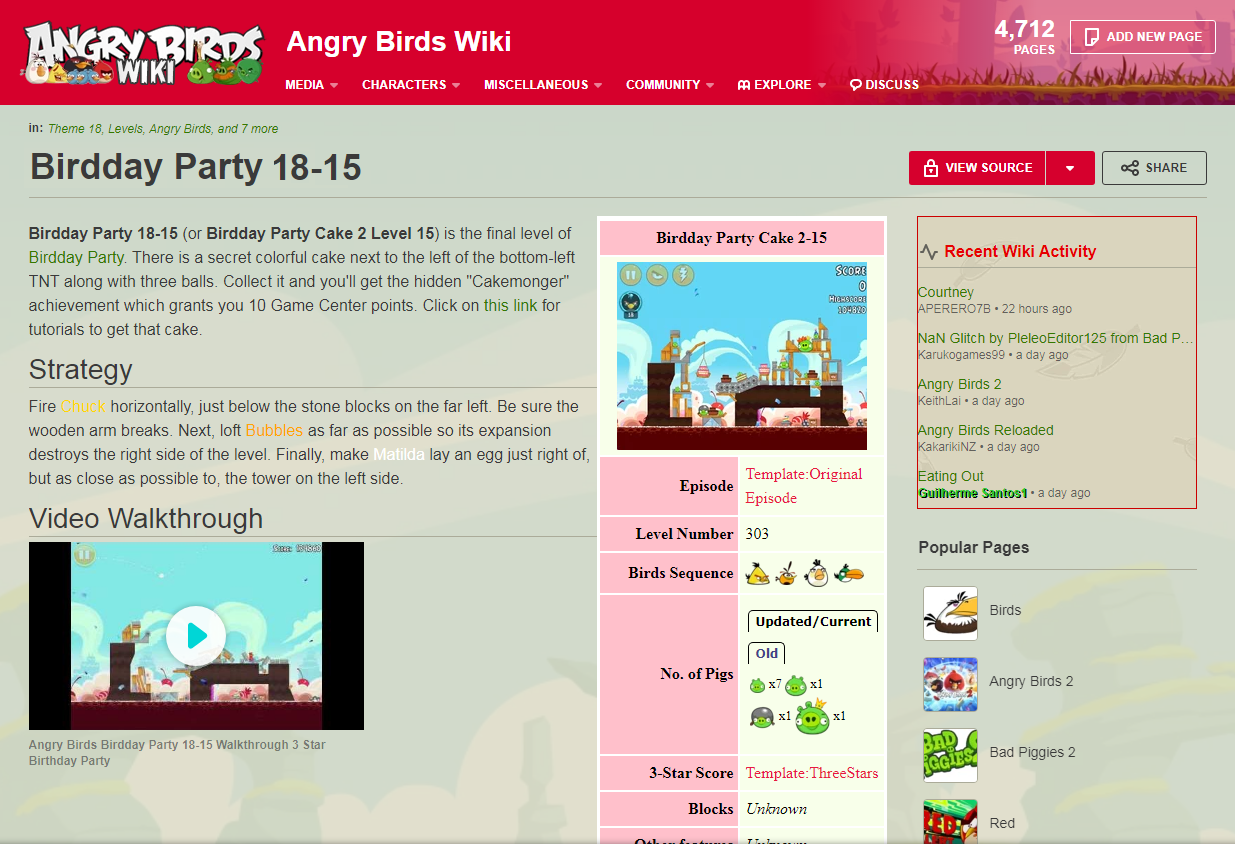Follow the Birdday Party link in the intro

pos(76,257)
